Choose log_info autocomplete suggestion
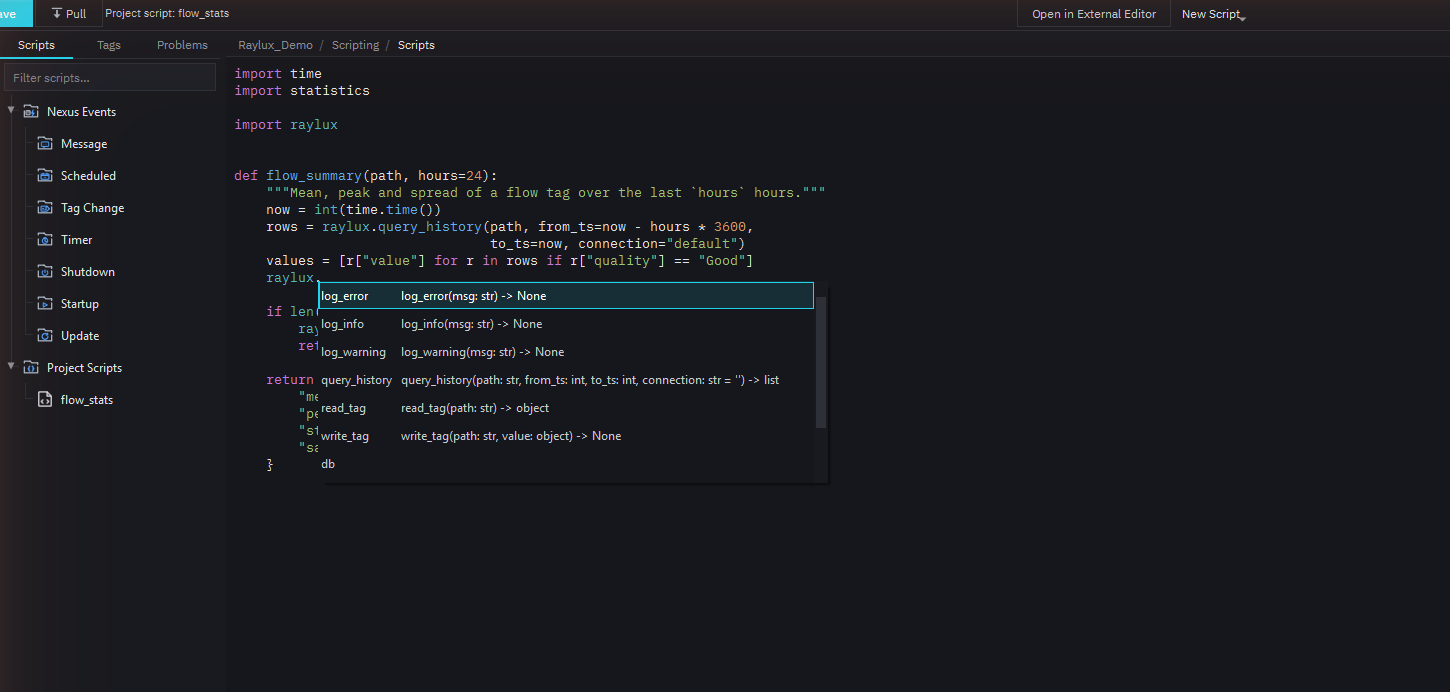This screenshot has width=1450, height=692. [x=566, y=324]
